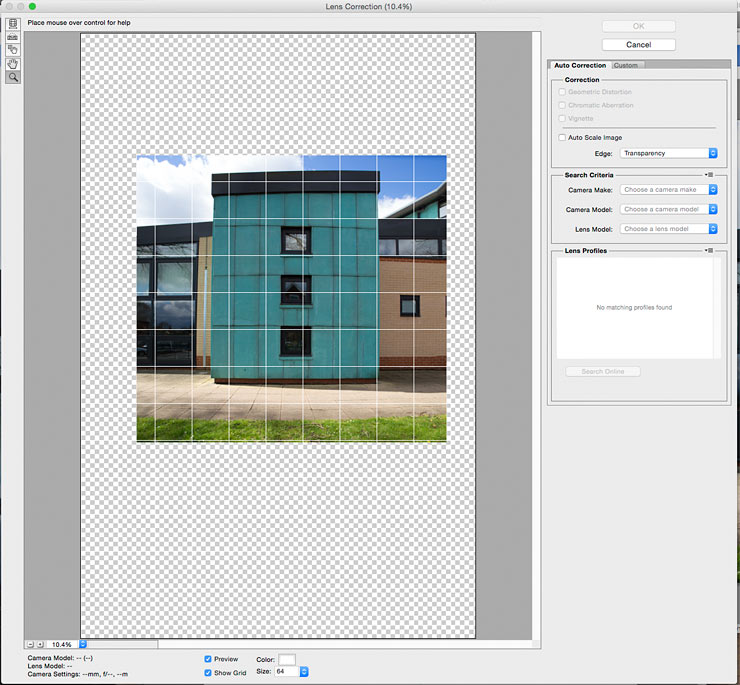Click the 'No matching profiles found' text
Screen dimensions: 740x685
(x=634, y=307)
